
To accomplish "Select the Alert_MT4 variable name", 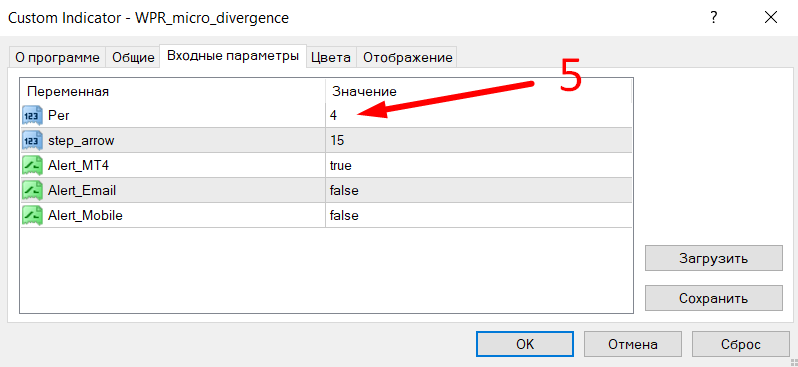I will (78, 166).
